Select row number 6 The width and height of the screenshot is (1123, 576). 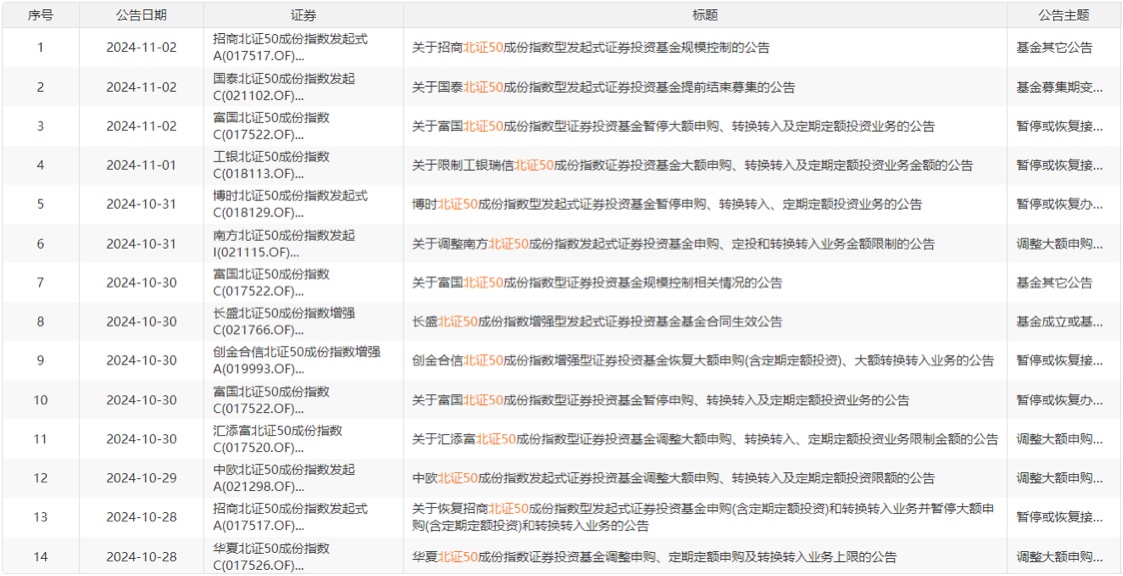[x=40, y=244]
